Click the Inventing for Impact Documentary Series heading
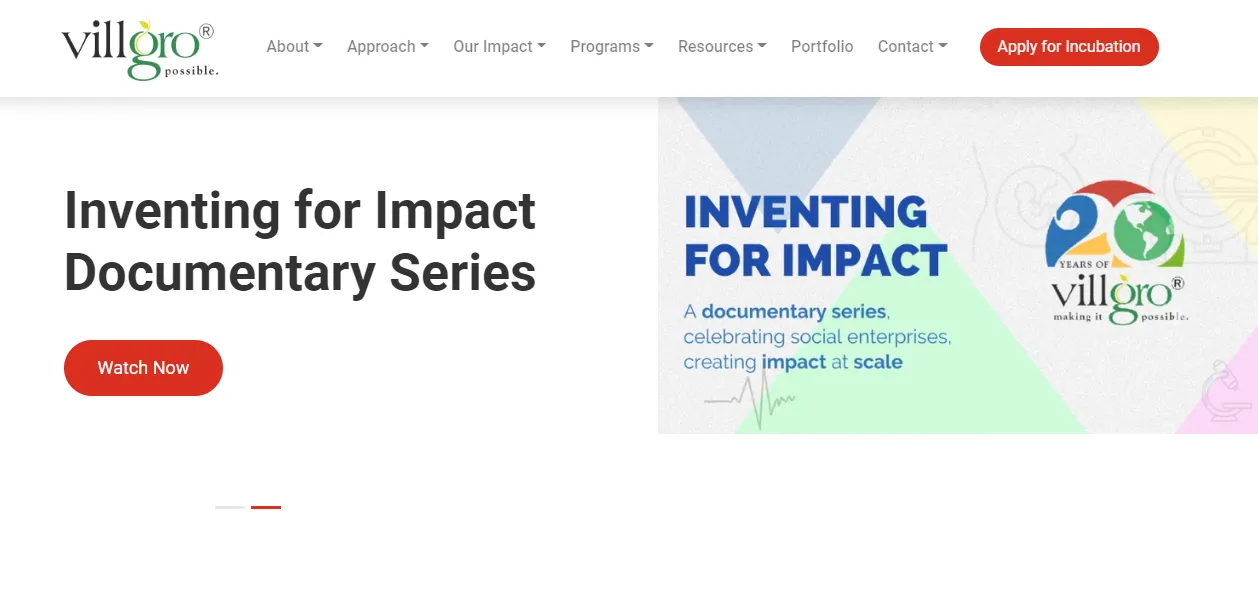The image size is (1258, 612). 300,241
